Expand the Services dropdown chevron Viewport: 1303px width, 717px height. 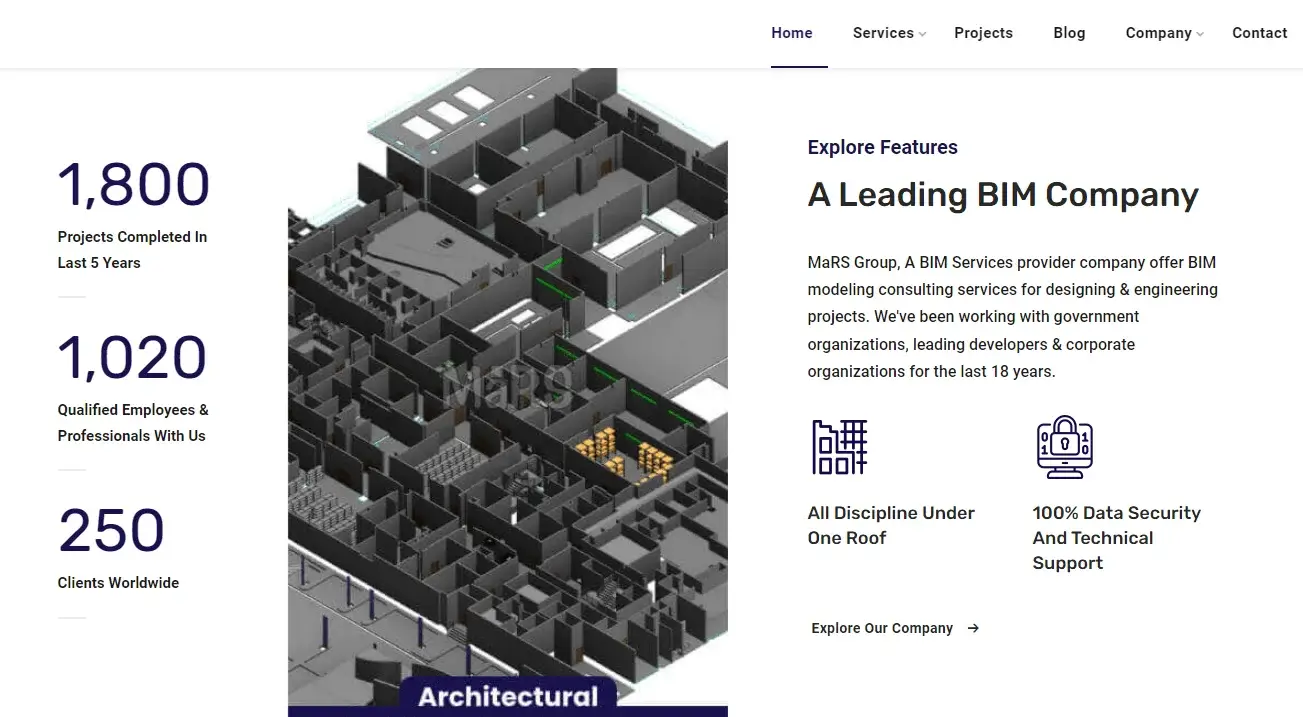pos(923,35)
